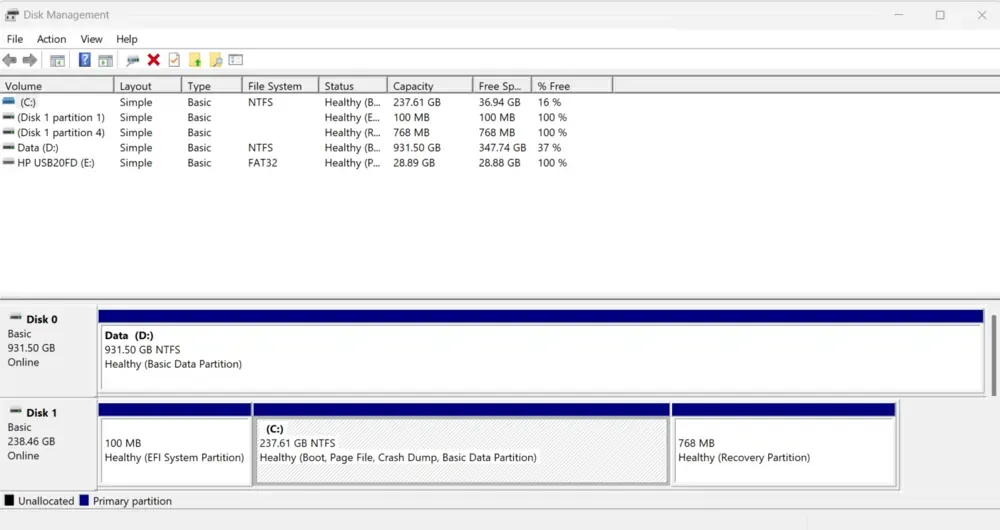This screenshot has width=1000, height=530.
Task: Click the 237.61 GB capacity cell
Action: (x=416, y=102)
